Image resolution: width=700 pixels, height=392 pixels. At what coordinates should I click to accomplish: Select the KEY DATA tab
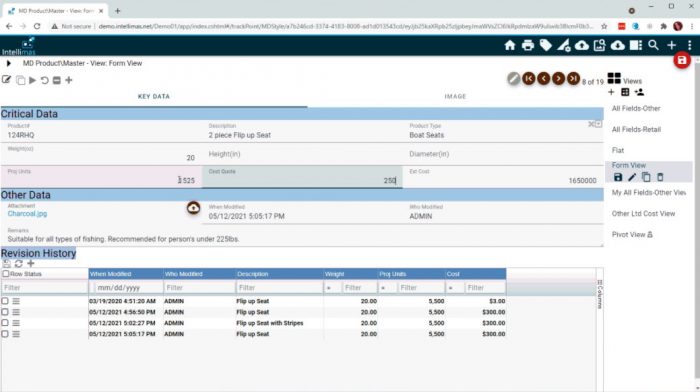(x=154, y=96)
